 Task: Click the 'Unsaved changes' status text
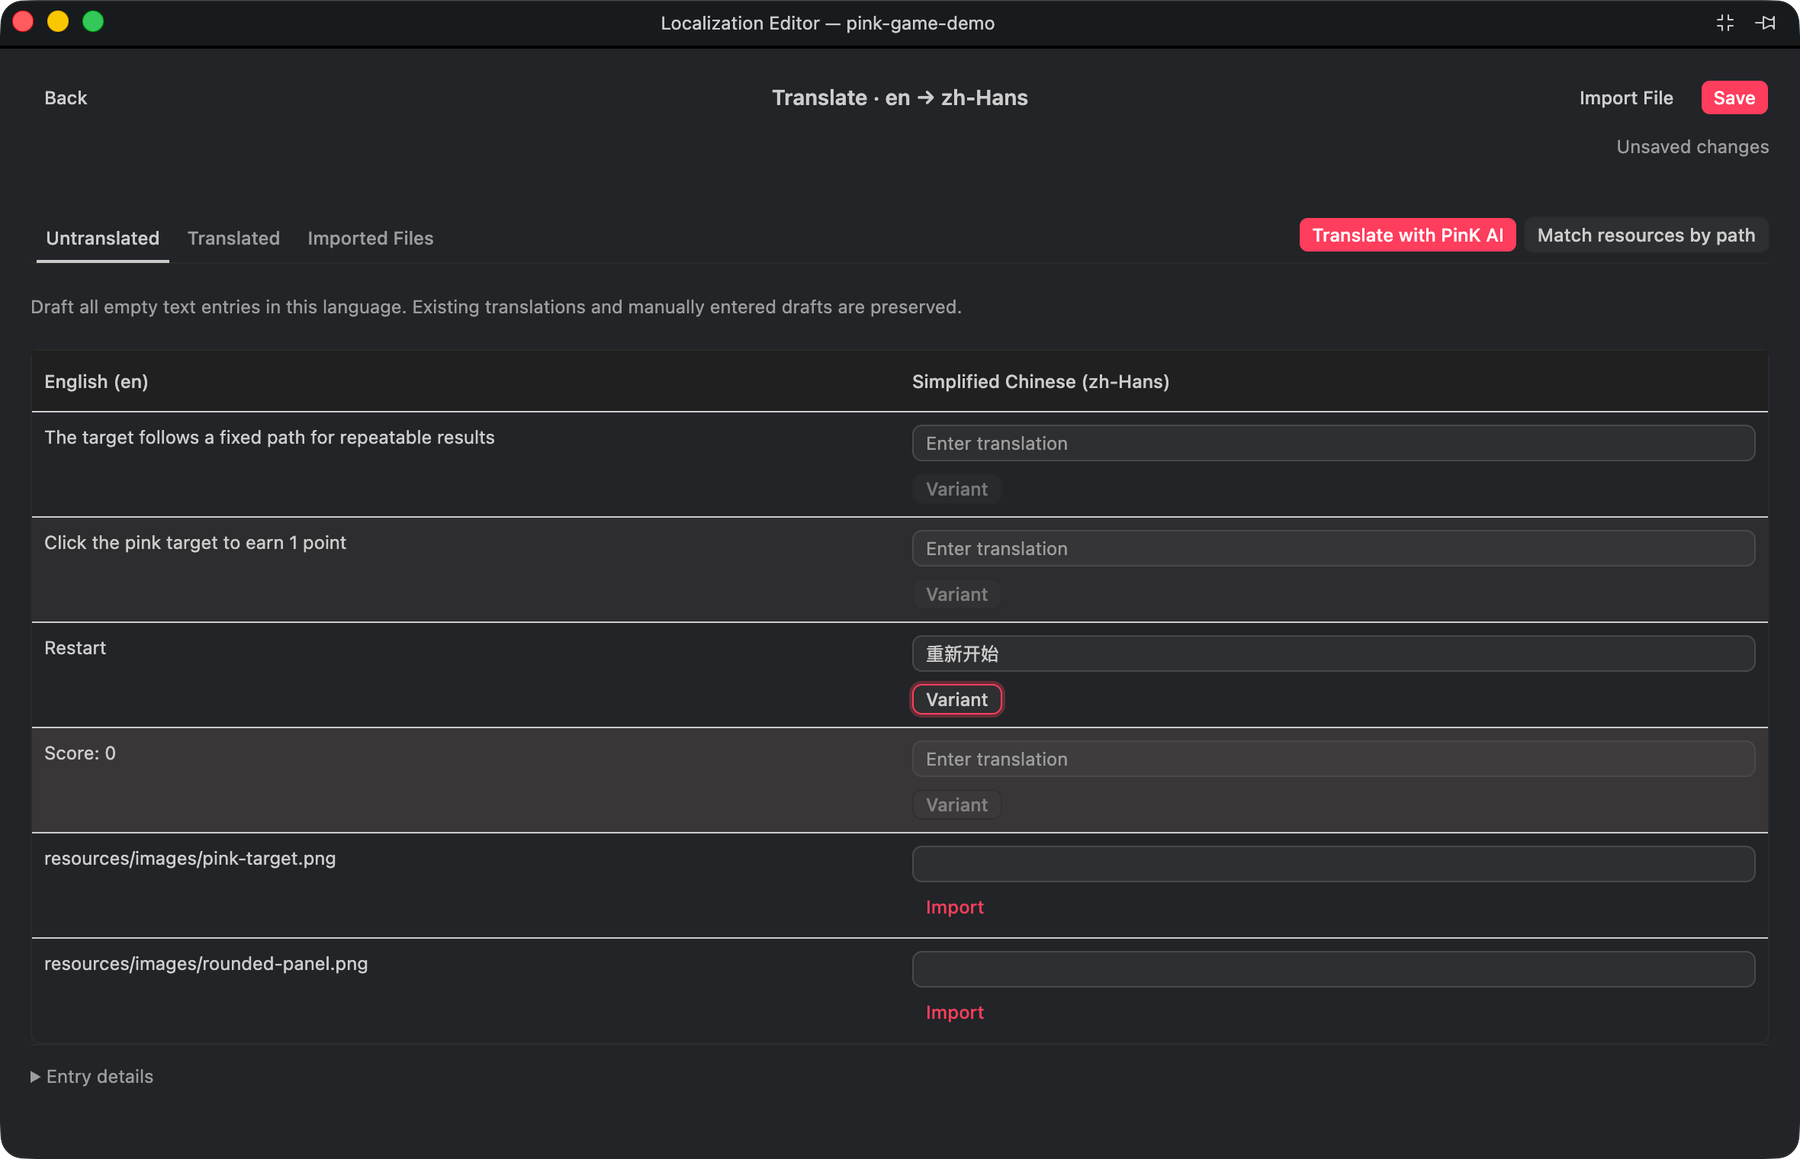pyautogui.click(x=1692, y=147)
